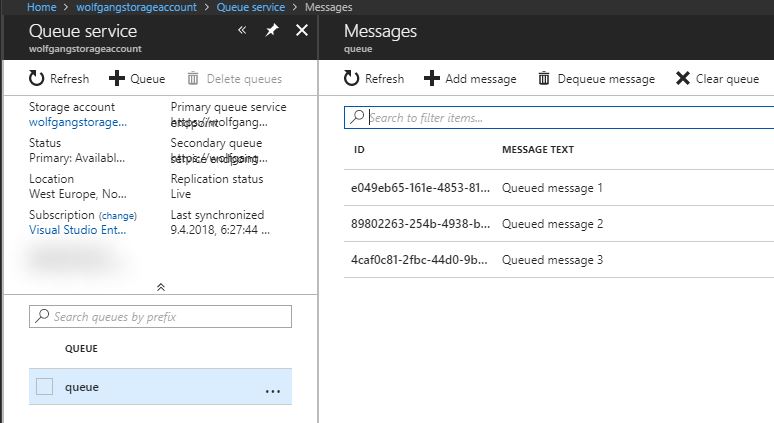774x423 pixels.
Task: Collapse the essentials section with up chevron
Action: tap(161, 287)
